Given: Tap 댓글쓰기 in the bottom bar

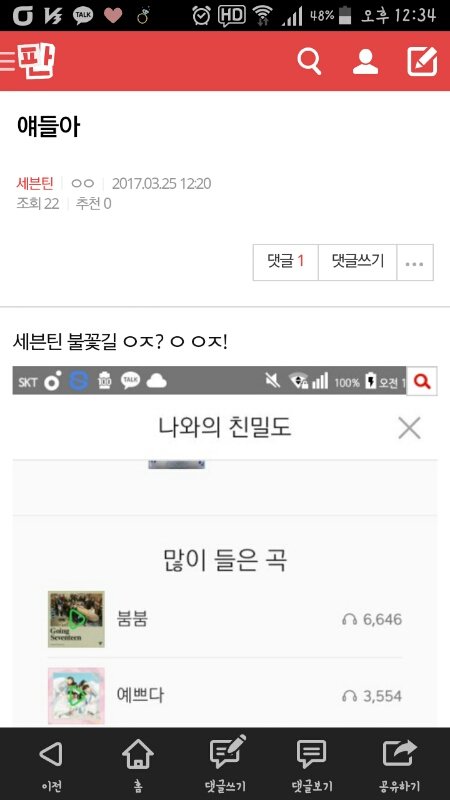Looking at the screenshot, I should 225,763.
